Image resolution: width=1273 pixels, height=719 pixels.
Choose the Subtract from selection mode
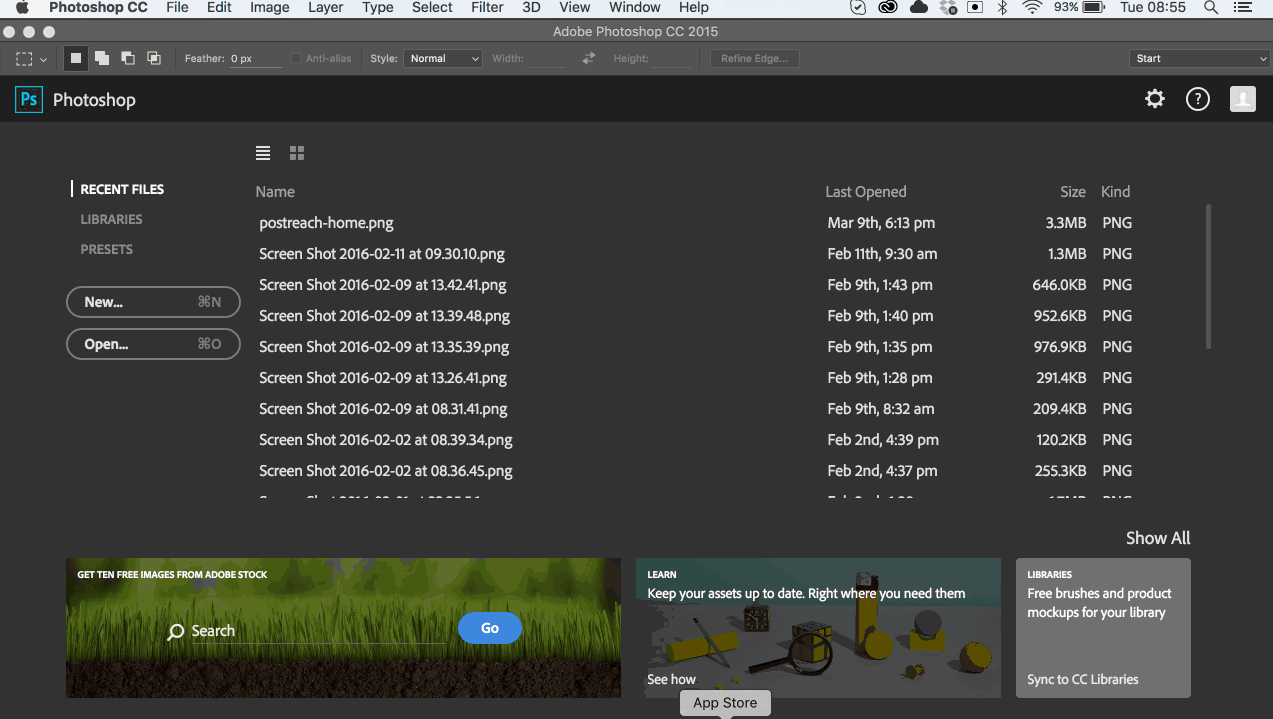[x=127, y=58]
